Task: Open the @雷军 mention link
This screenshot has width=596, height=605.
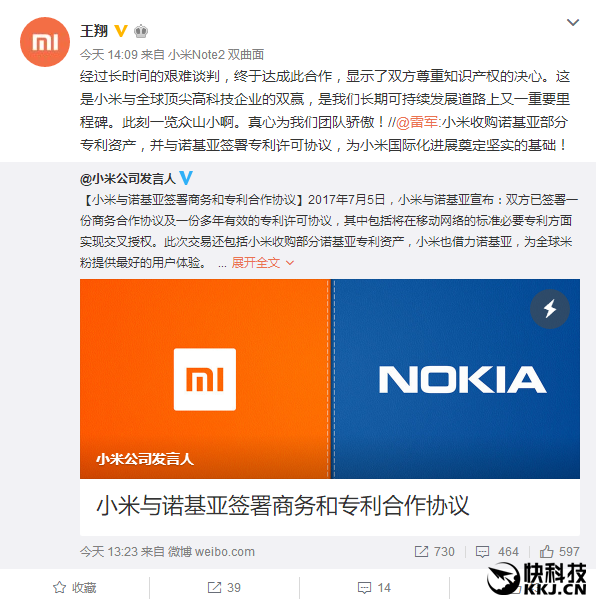Action: (x=417, y=122)
